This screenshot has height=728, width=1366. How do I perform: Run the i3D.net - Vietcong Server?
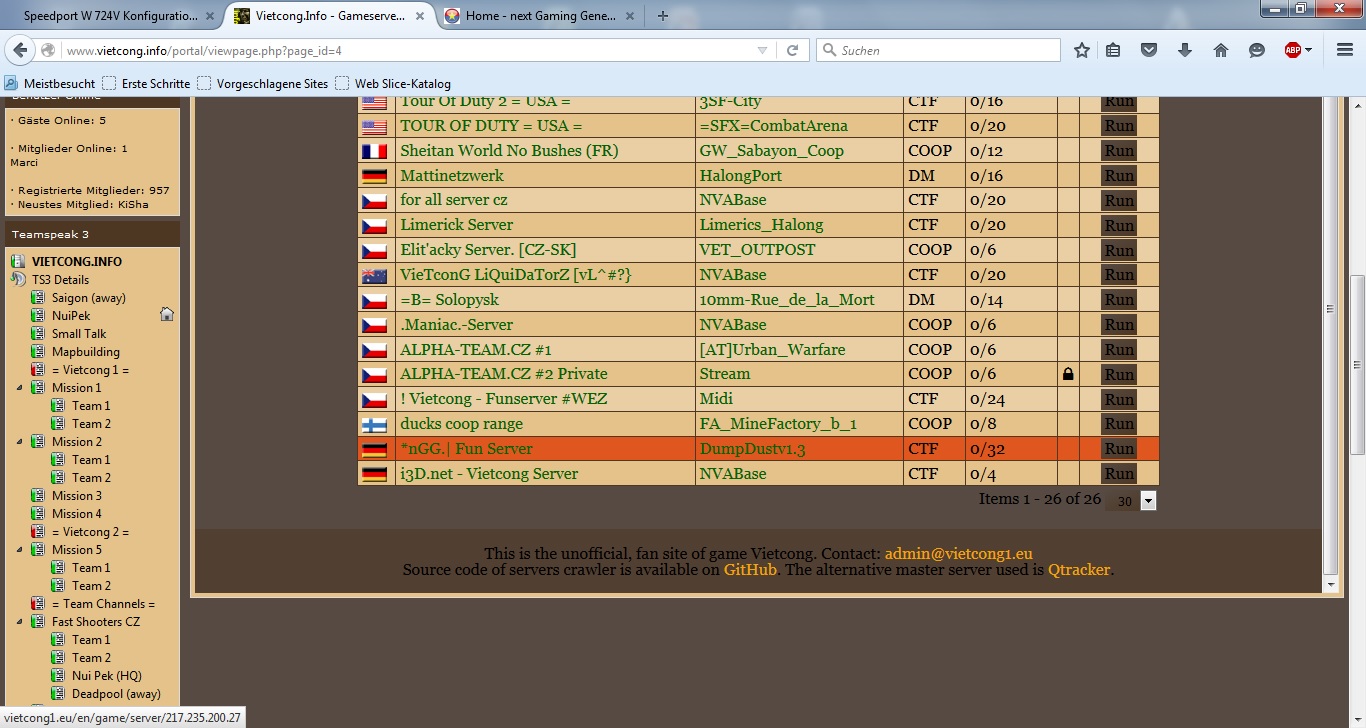point(1119,474)
